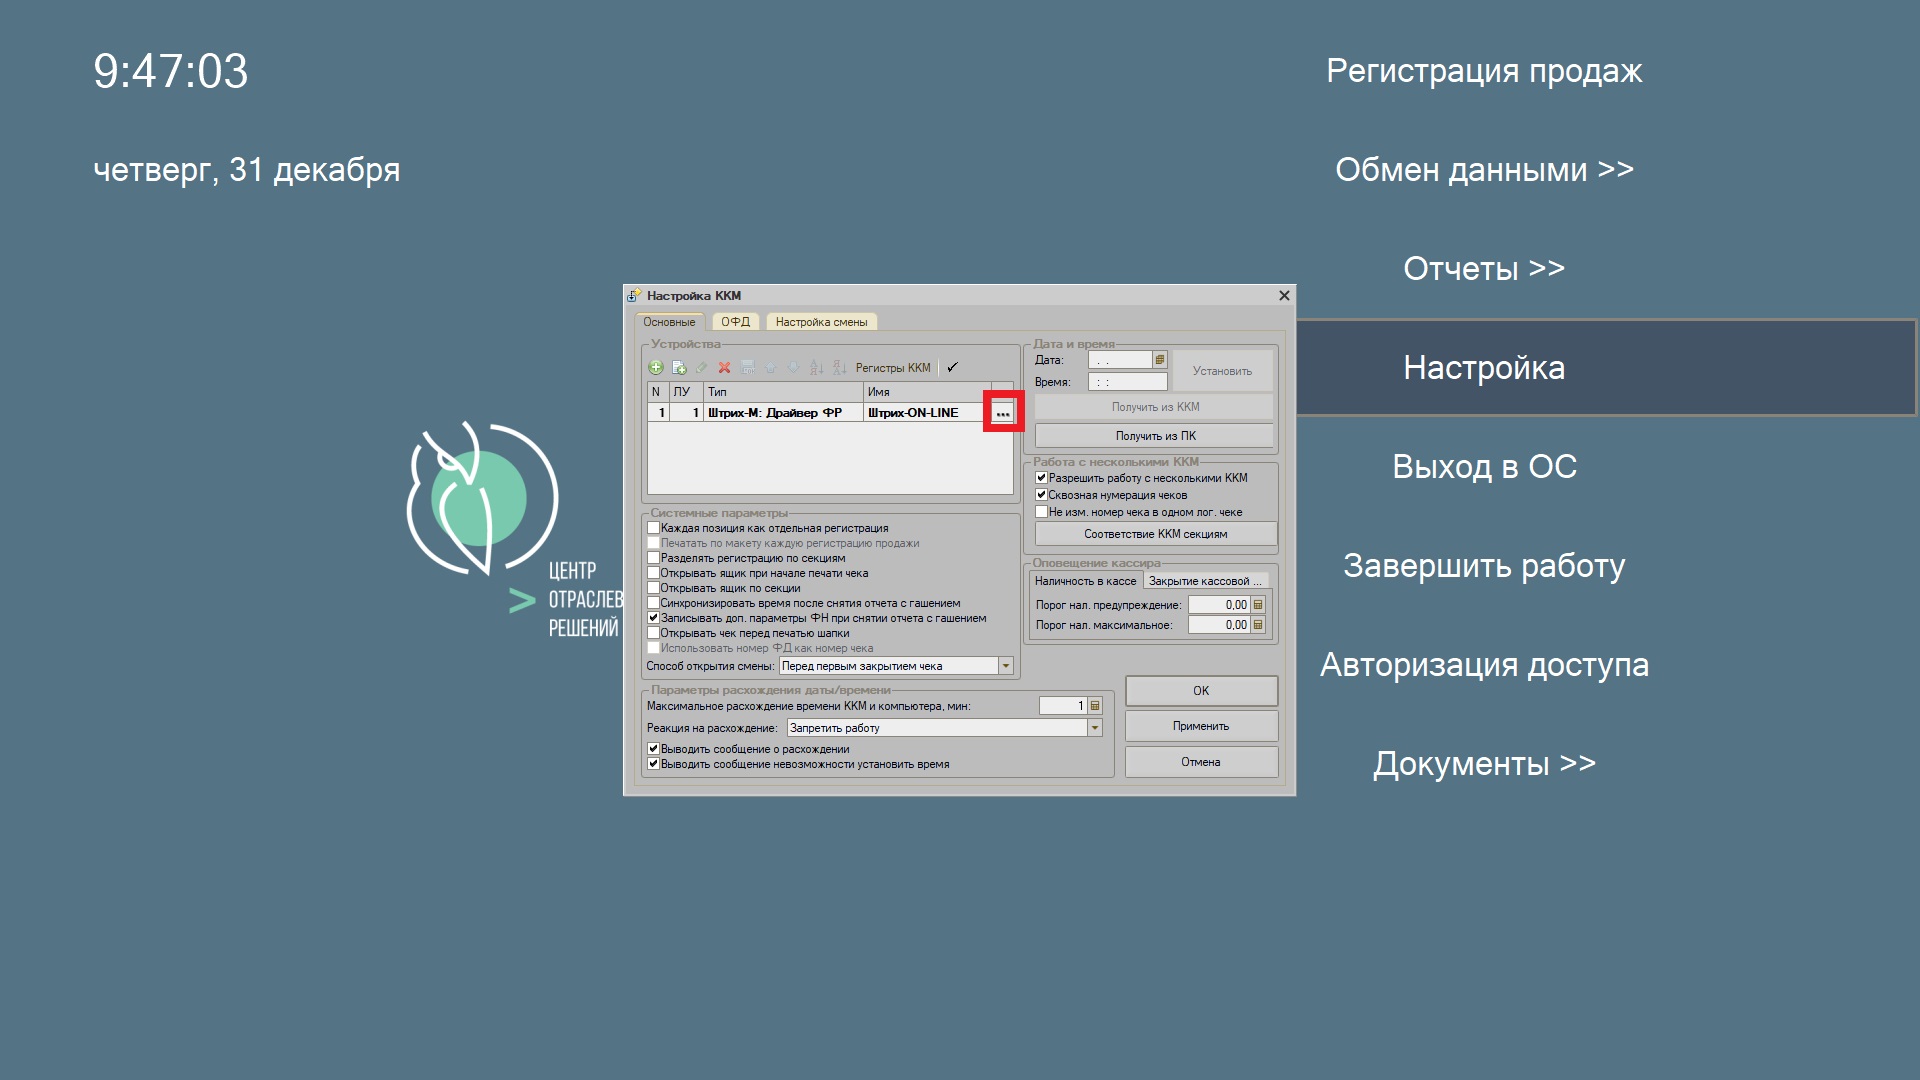1920x1080 pixels.
Task: Click the add new device icon in toolbar
Action: click(655, 367)
